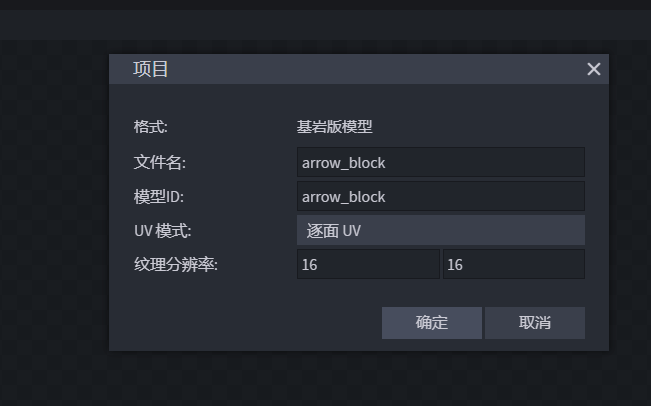Image resolution: width=651 pixels, height=406 pixels.
Task: Click the UV 模式 label
Action: tap(163, 230)
